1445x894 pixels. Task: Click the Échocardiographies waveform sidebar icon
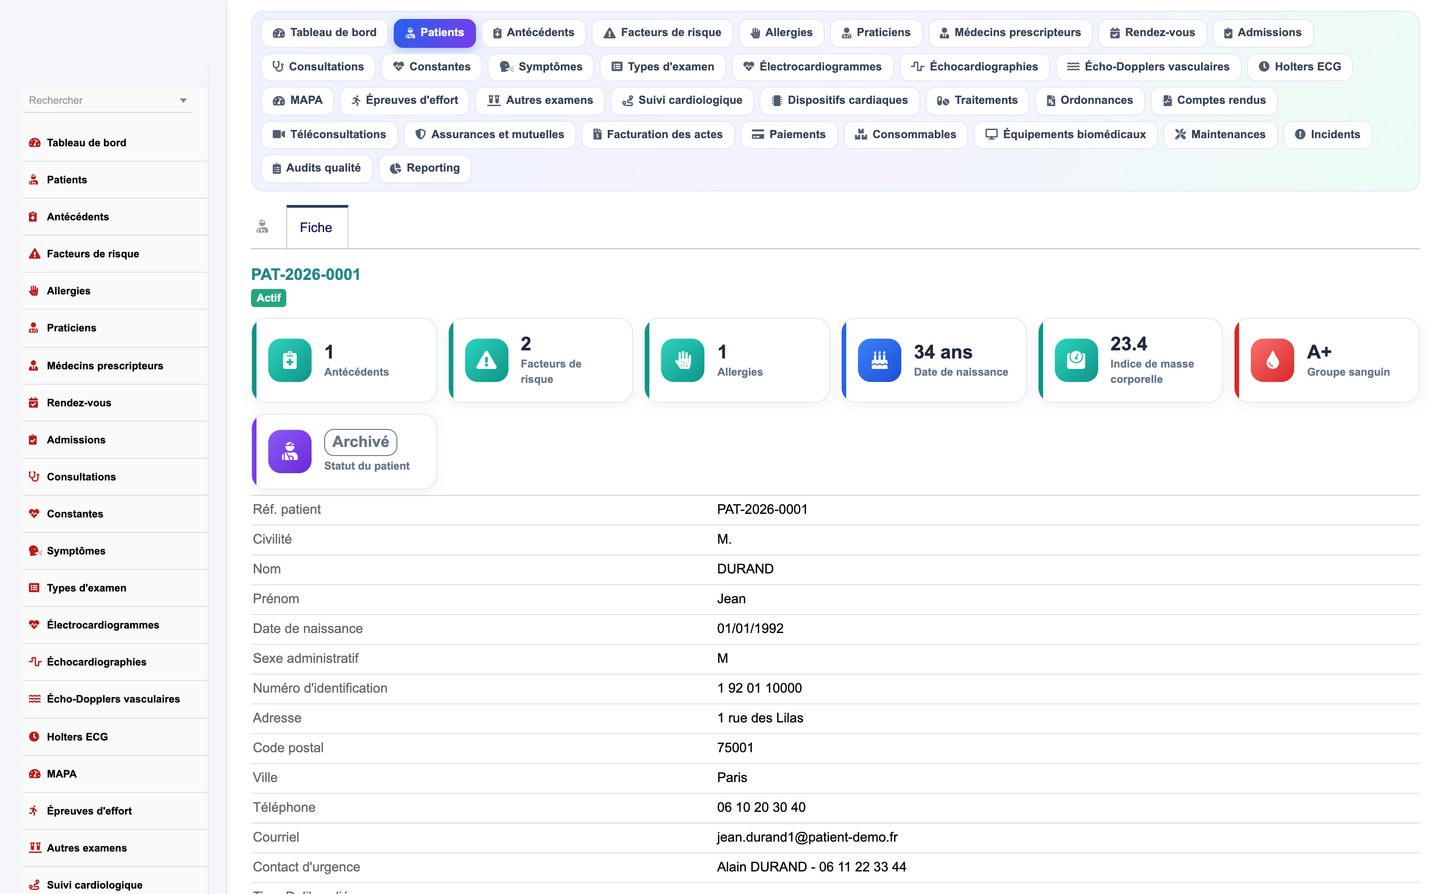coord(34,662)
